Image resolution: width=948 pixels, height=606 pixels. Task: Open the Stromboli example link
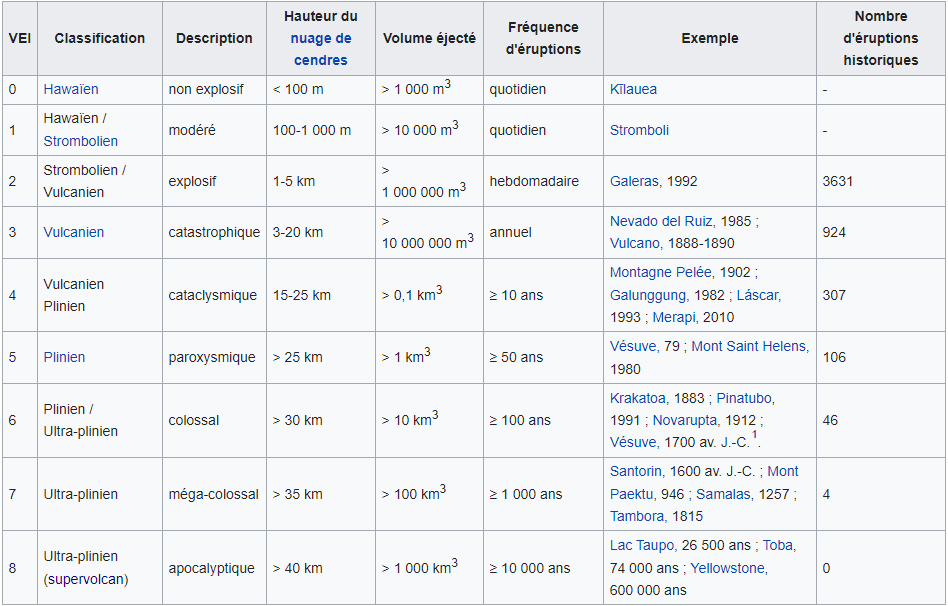639,130
